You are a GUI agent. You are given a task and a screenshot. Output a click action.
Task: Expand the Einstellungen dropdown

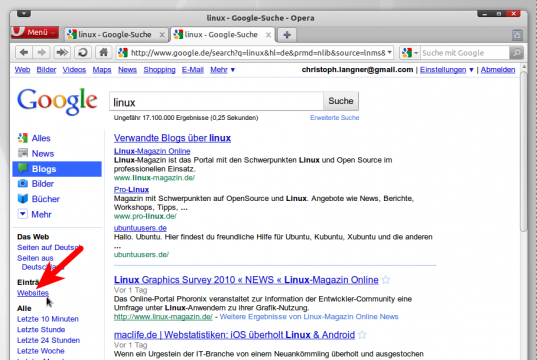coord(447,70)
